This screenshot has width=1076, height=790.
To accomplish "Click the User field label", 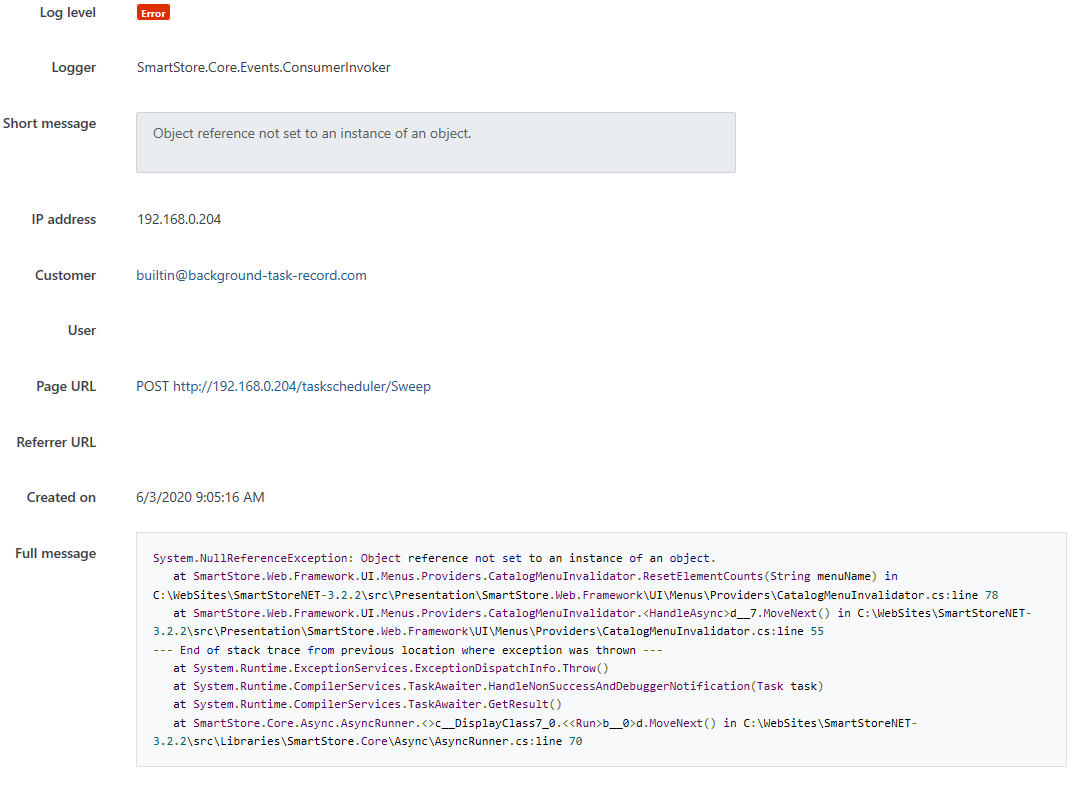I will click(x=82, y=330).
